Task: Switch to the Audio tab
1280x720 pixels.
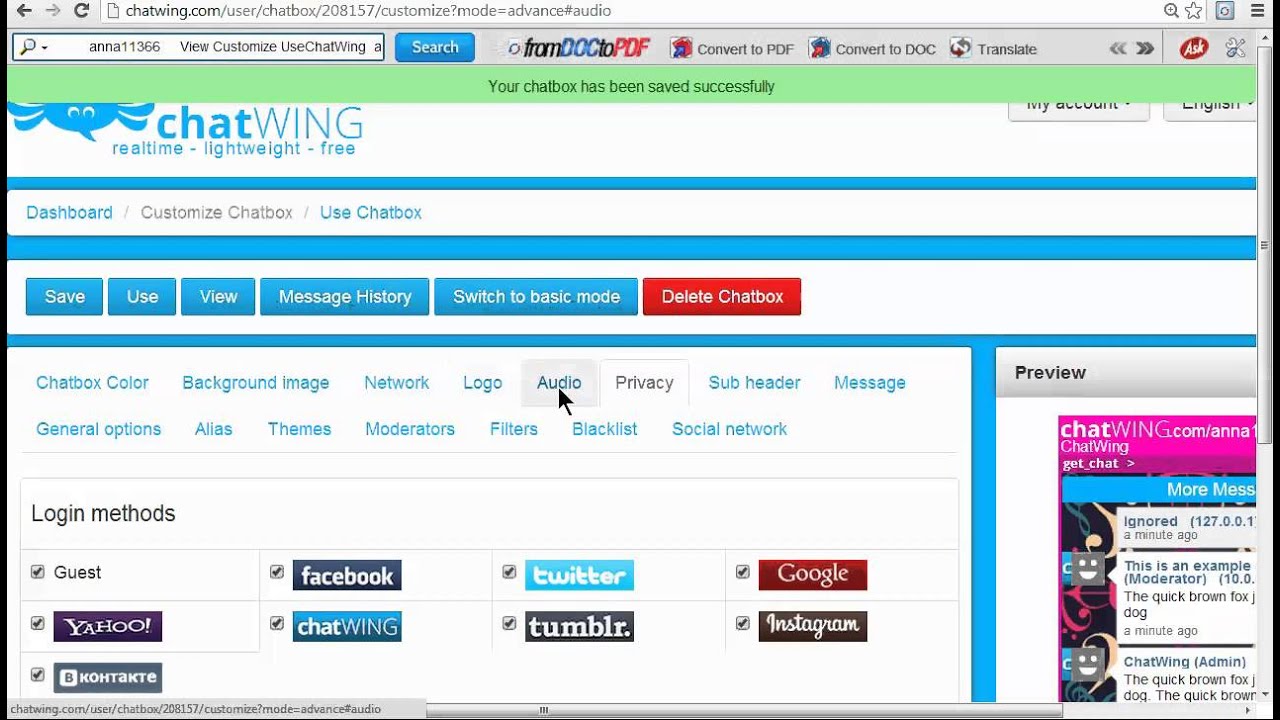Action: (559, 383)
